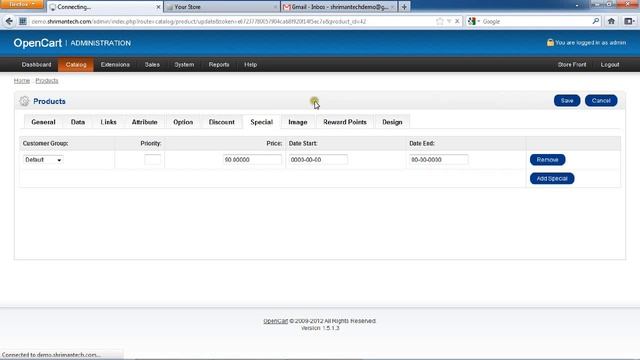
Task: Open the Help menu
Action: pos(250,64)
